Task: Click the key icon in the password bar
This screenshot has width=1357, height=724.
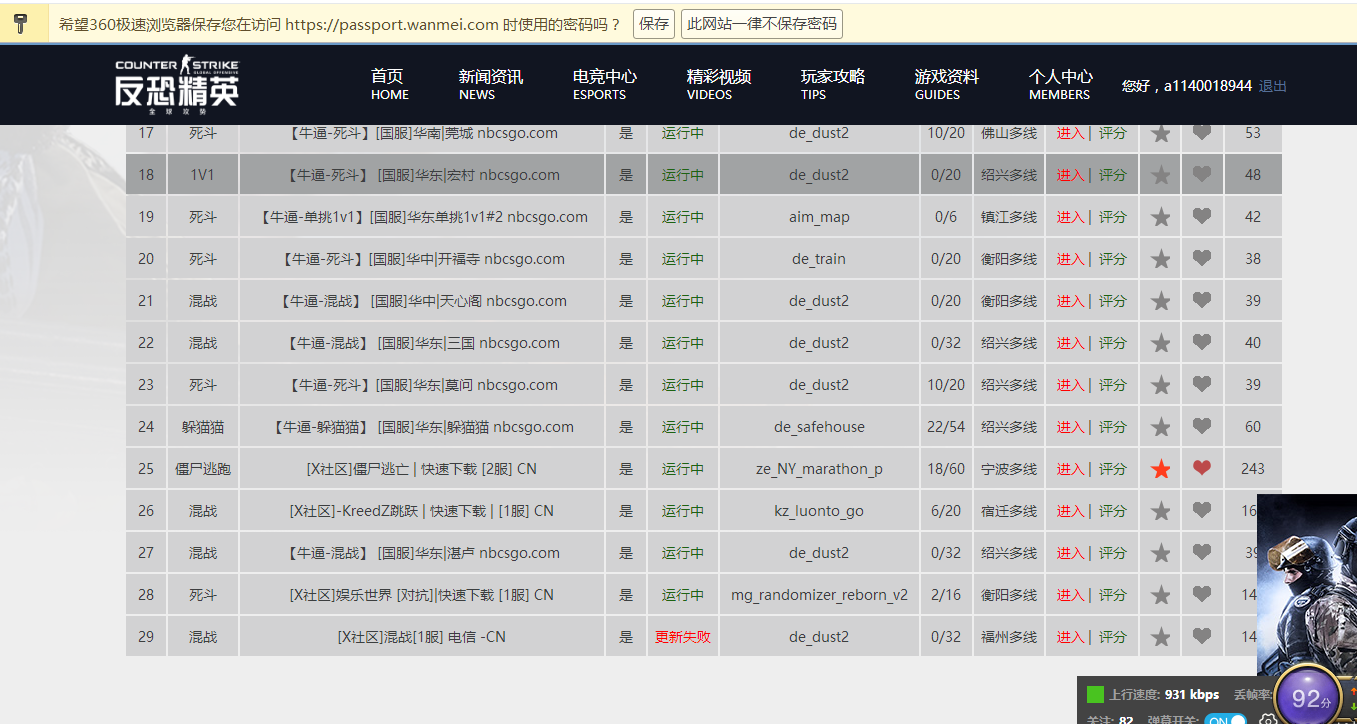Action: point(20,21)
